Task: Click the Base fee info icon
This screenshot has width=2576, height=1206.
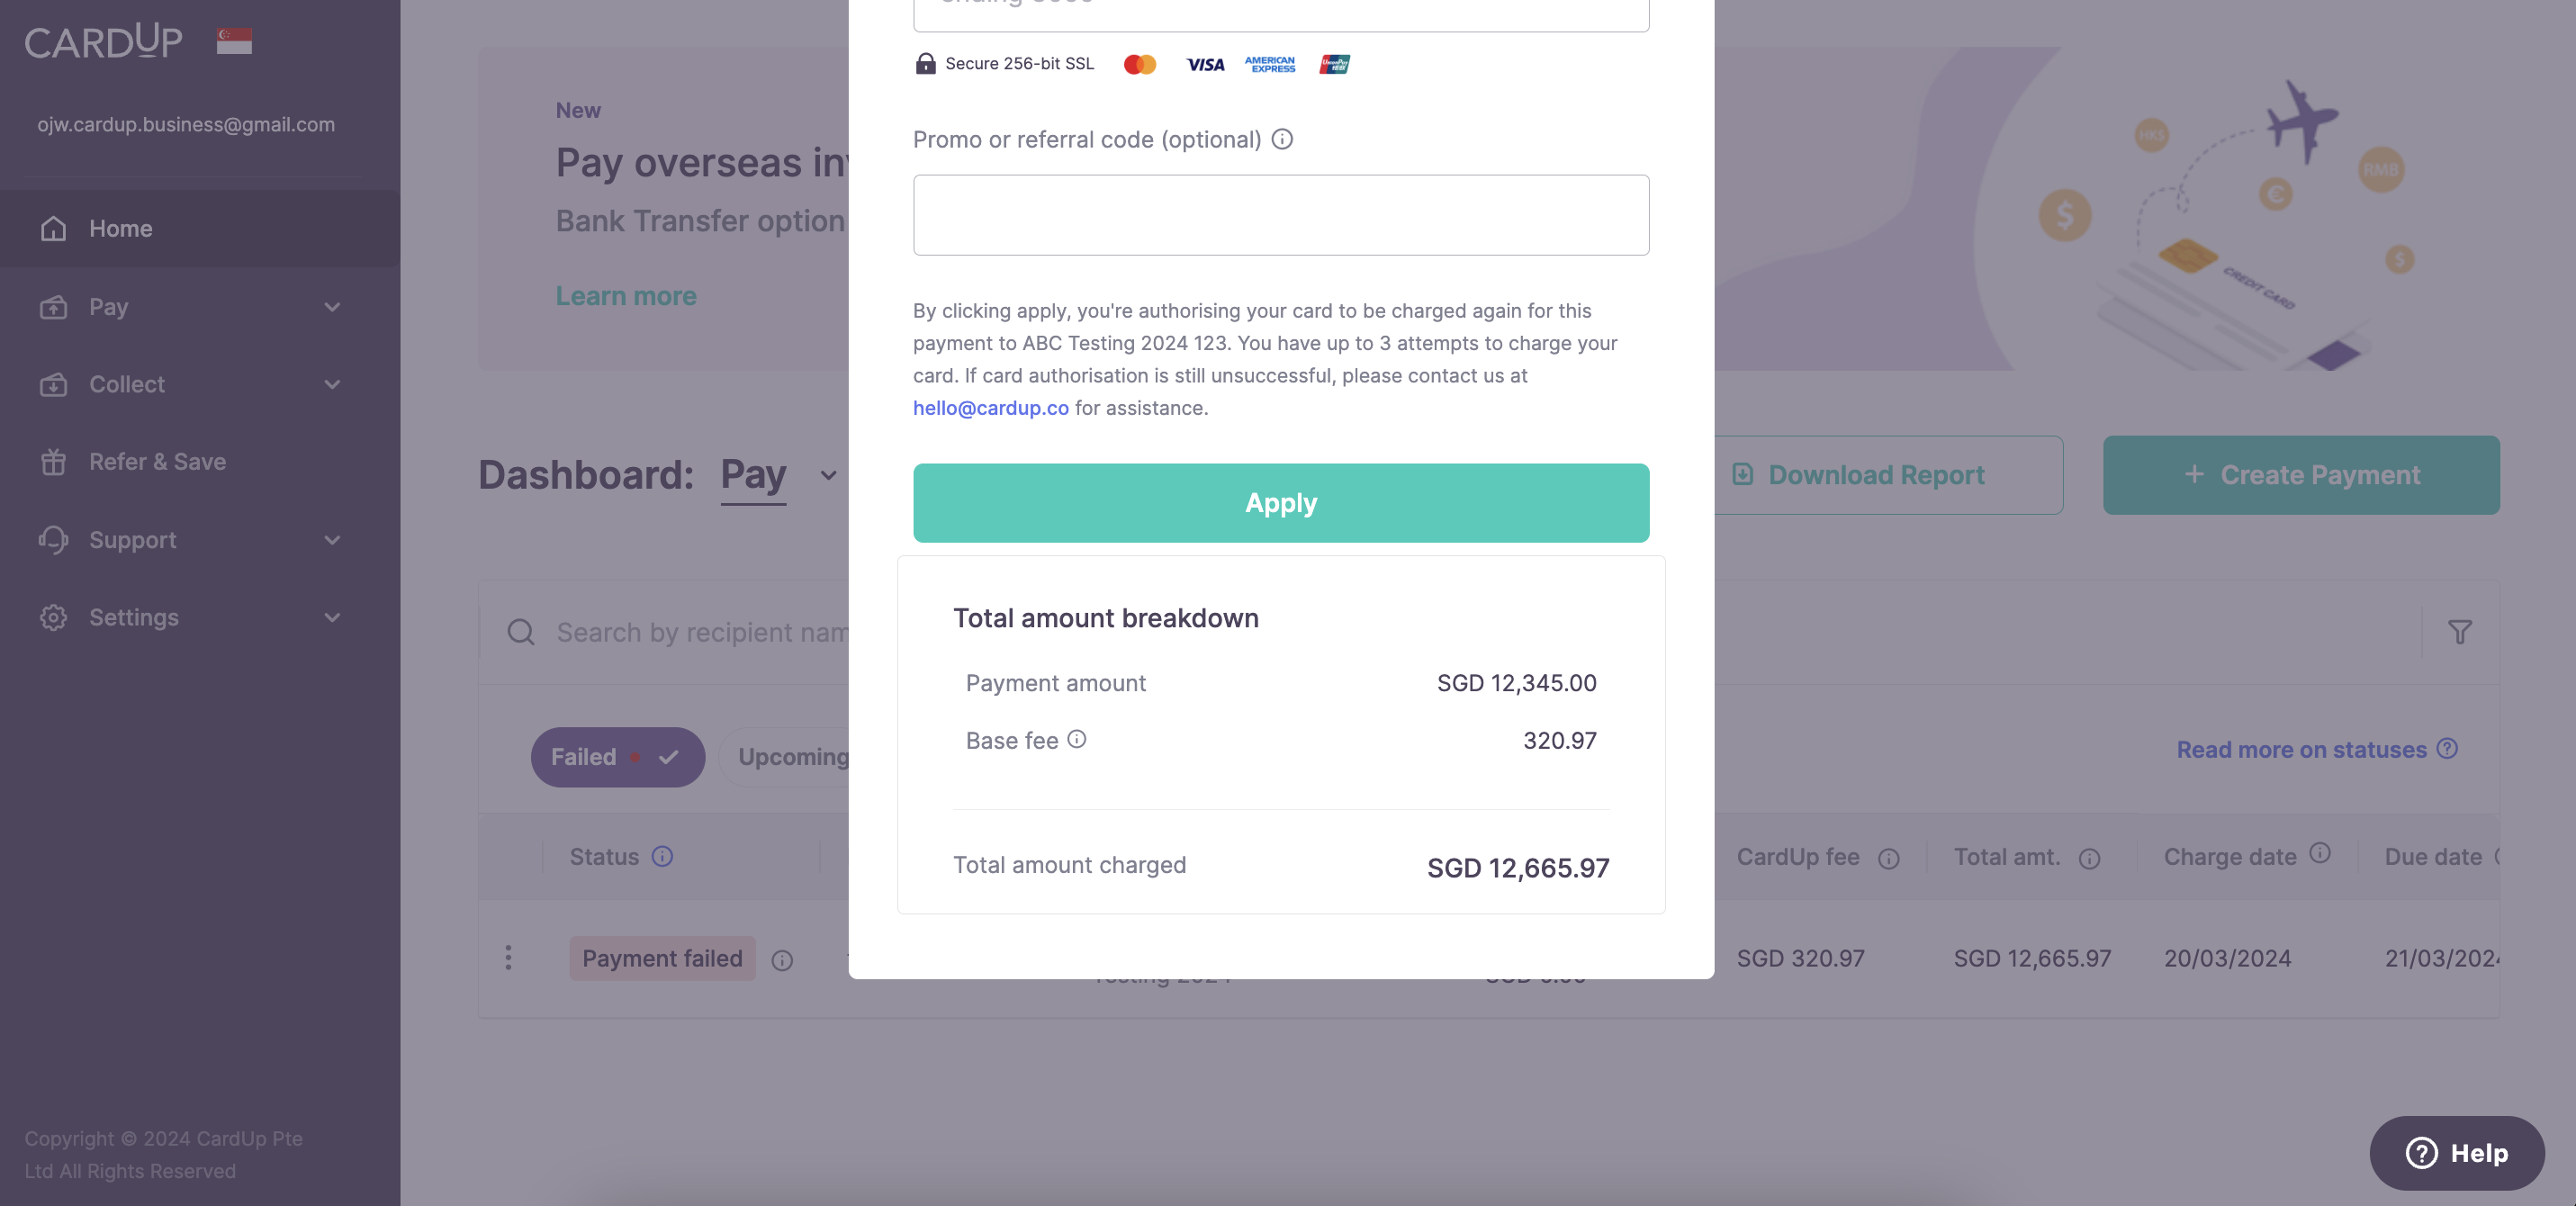Action: point(1076,739)
